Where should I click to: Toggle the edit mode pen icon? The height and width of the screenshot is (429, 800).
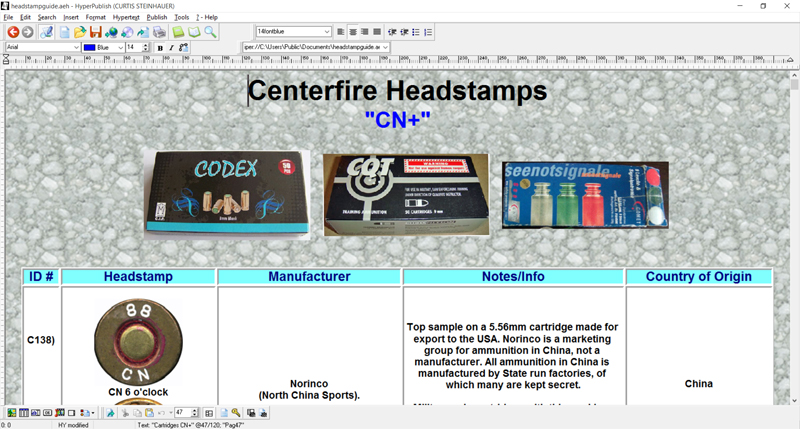point(46,32)
